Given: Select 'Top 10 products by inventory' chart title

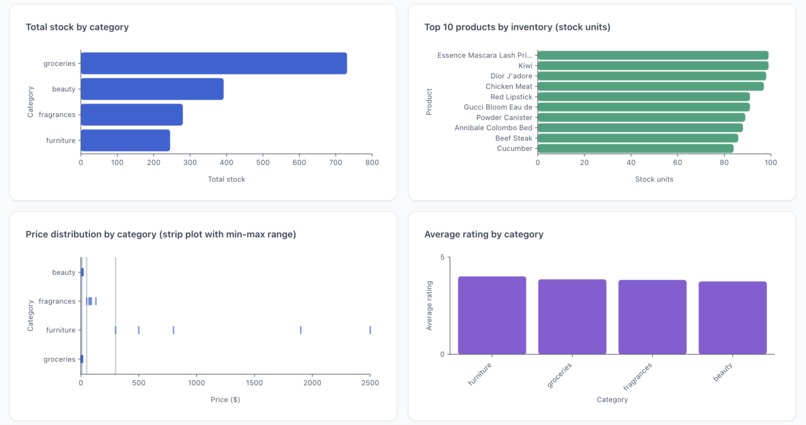Looking at the screenshot, I should click(517, 27).
